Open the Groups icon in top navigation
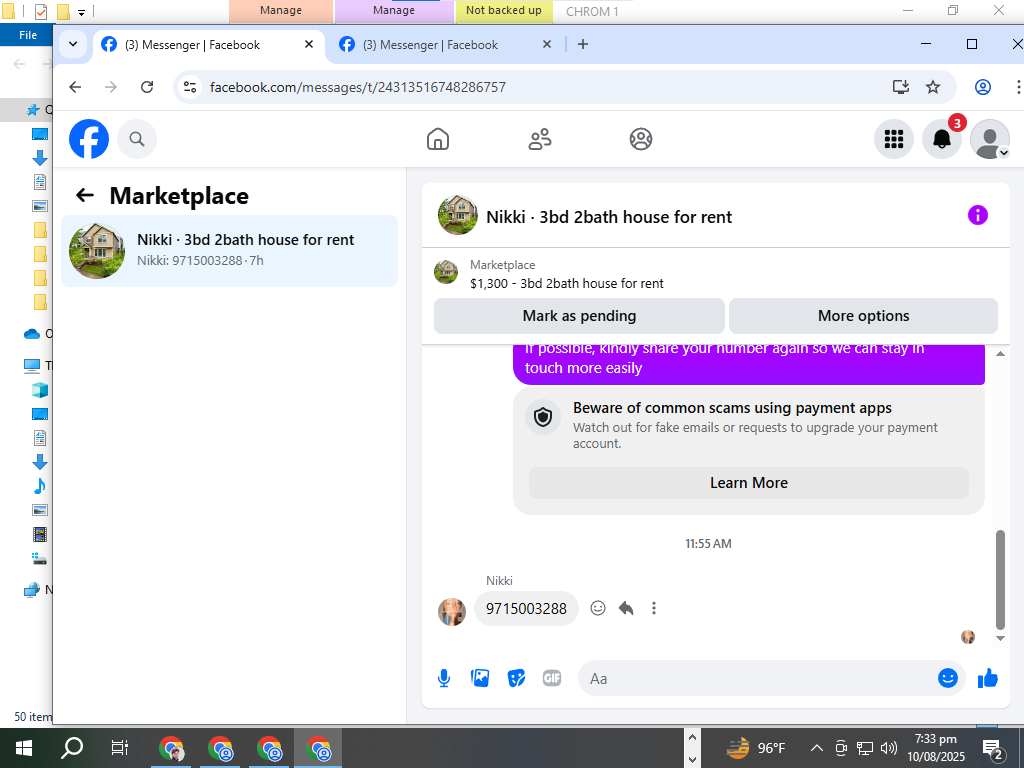 641,139
